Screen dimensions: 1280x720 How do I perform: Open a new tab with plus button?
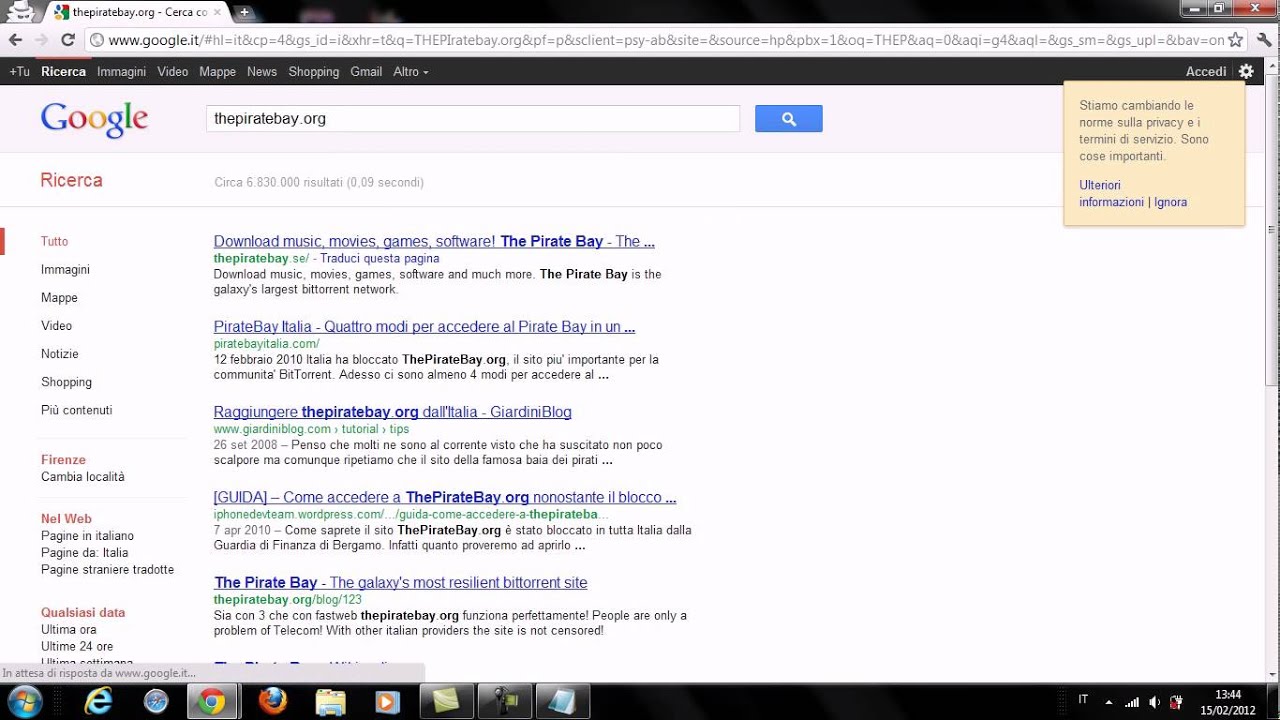244,12
